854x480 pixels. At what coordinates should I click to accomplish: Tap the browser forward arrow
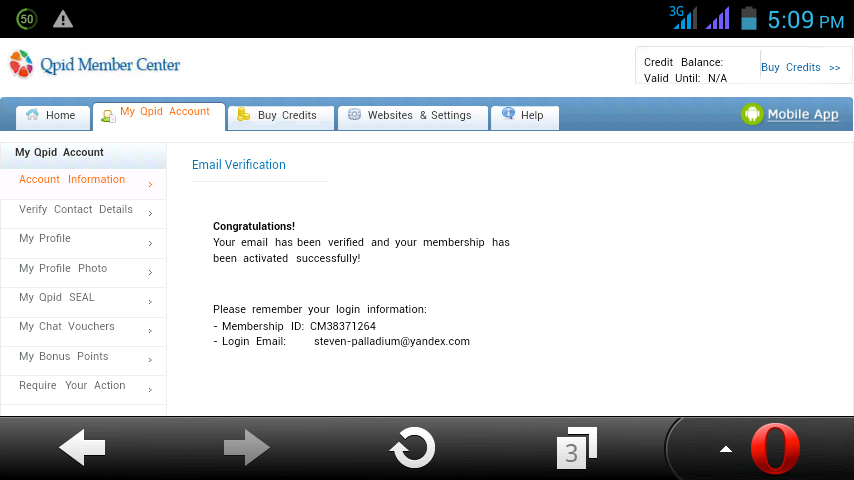247,448
